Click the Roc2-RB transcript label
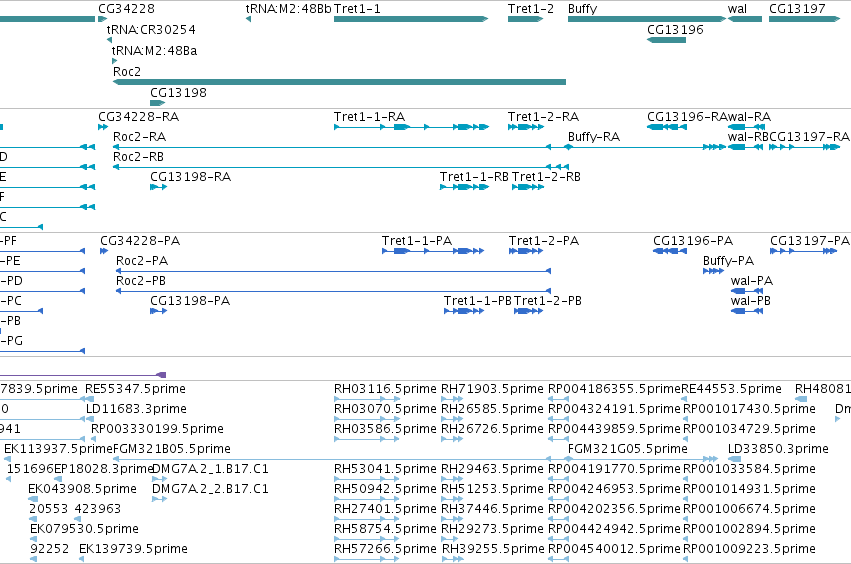The image size is (851, 564). [138, 157]
